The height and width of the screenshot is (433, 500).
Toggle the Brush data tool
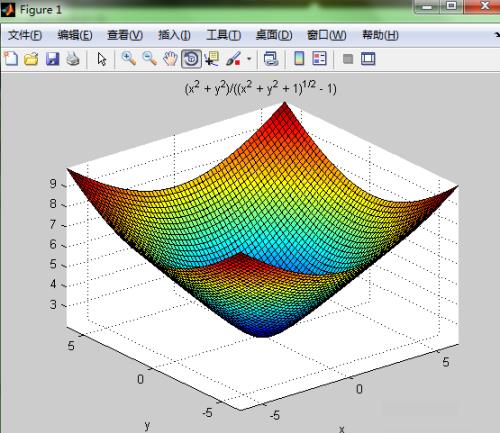click(233, 59)
